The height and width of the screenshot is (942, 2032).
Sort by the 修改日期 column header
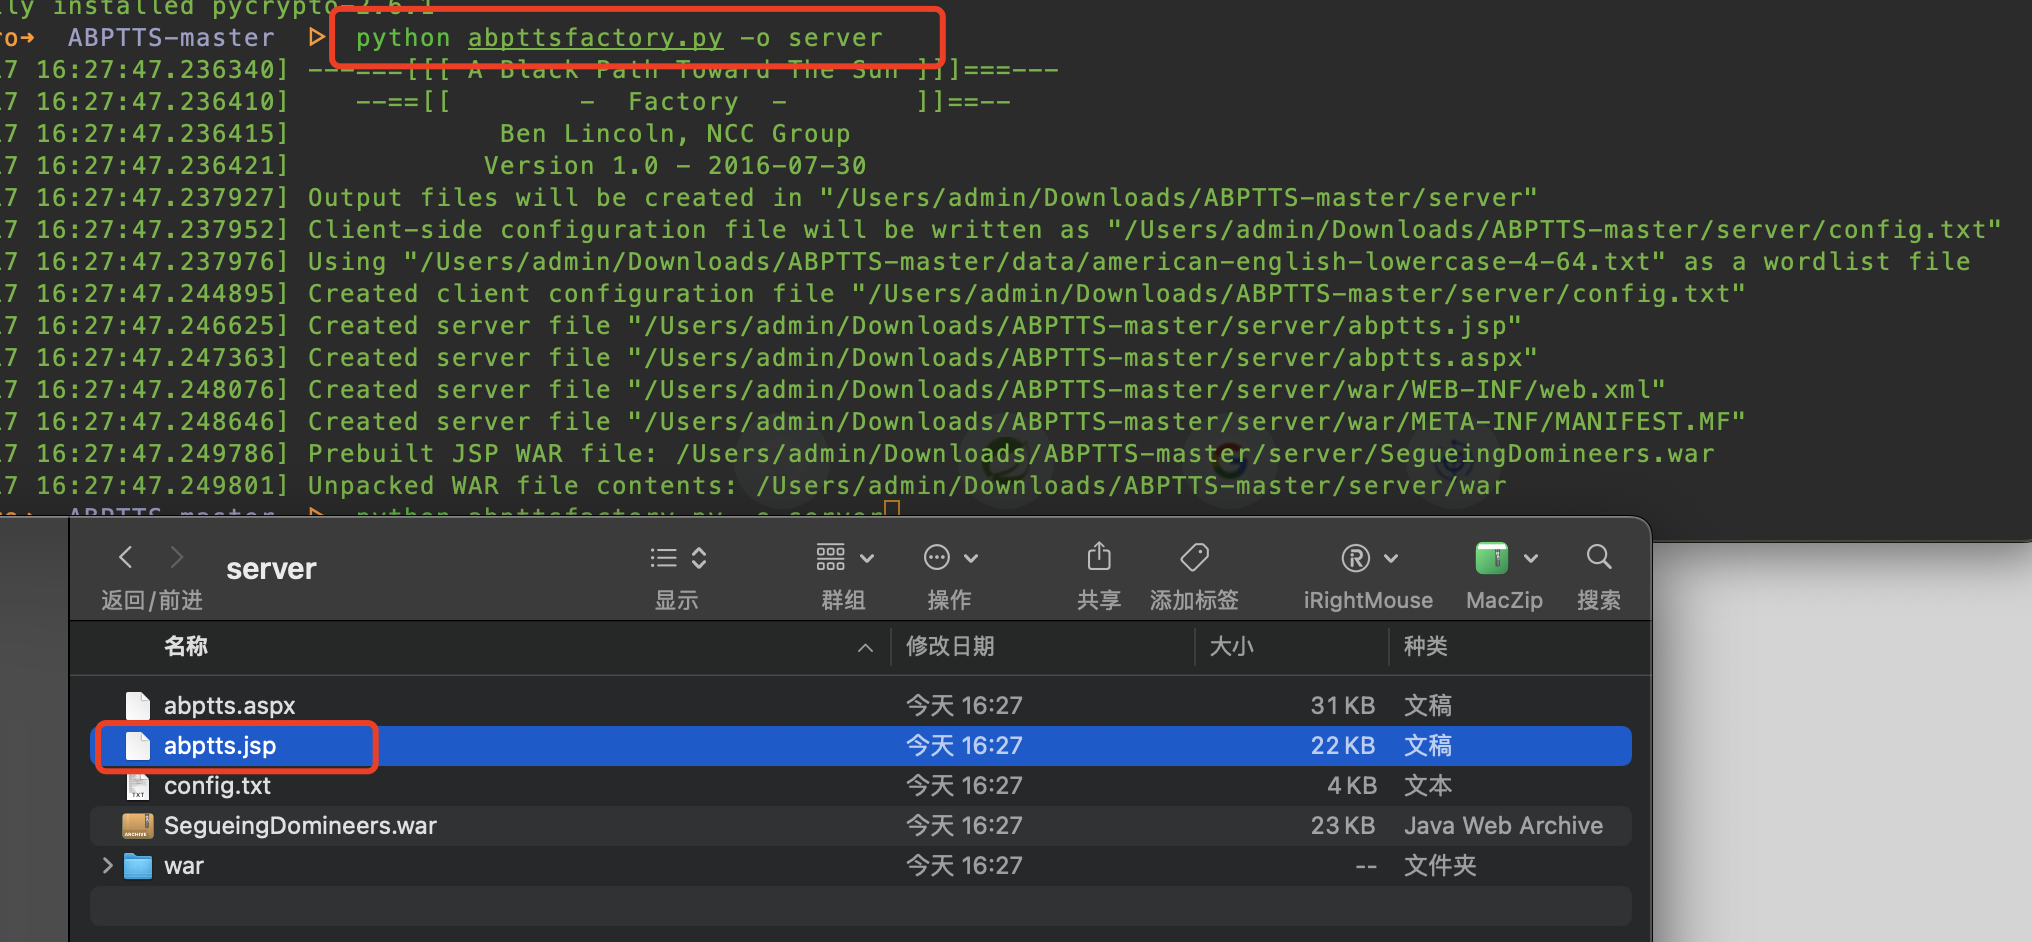click(x=950, y=646)
